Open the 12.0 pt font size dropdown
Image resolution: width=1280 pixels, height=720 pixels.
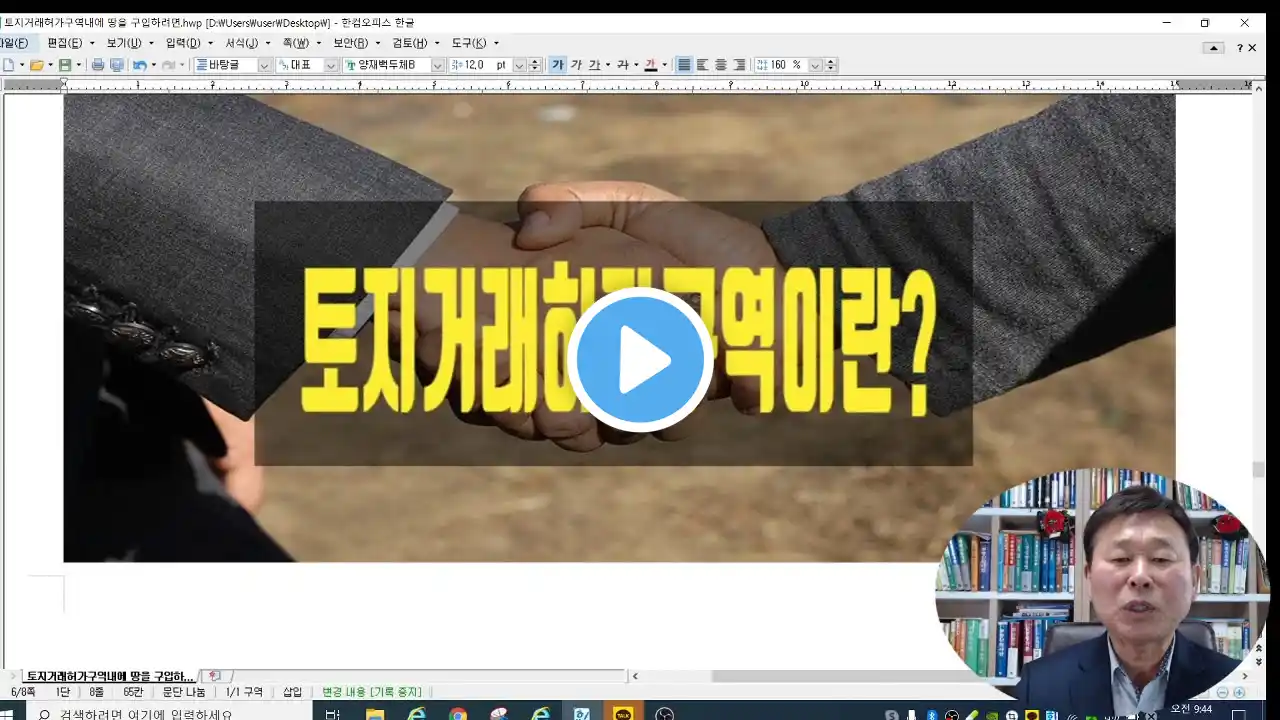point(519,65)
